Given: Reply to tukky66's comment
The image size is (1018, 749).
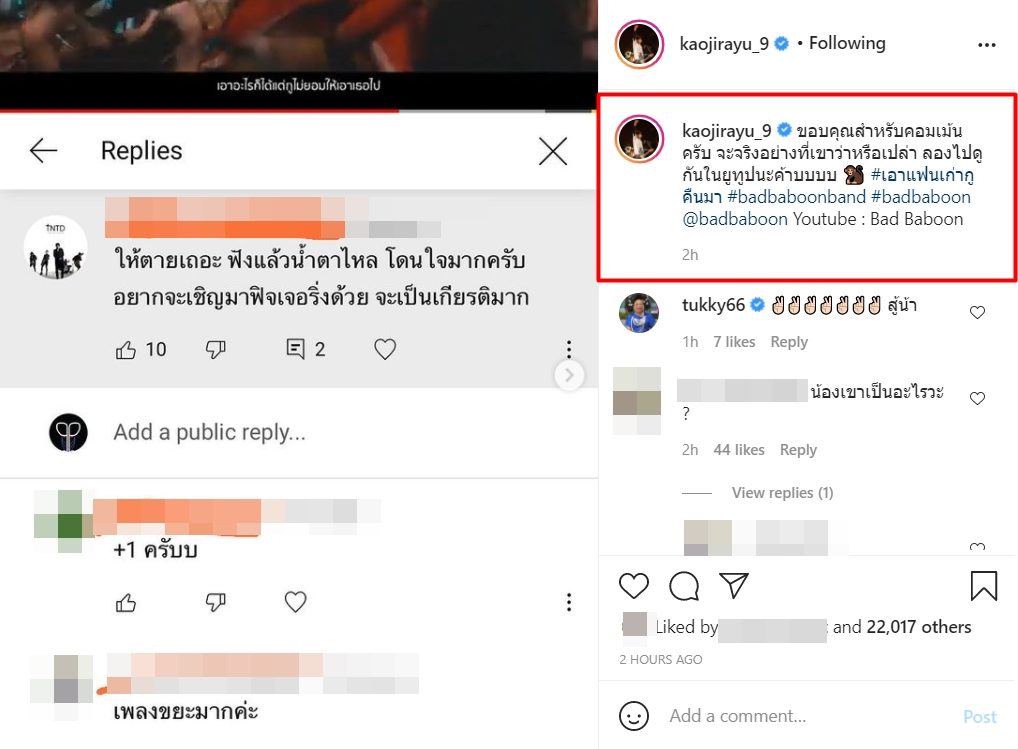Looking at the screenshot, I should [x=789, y=342].
